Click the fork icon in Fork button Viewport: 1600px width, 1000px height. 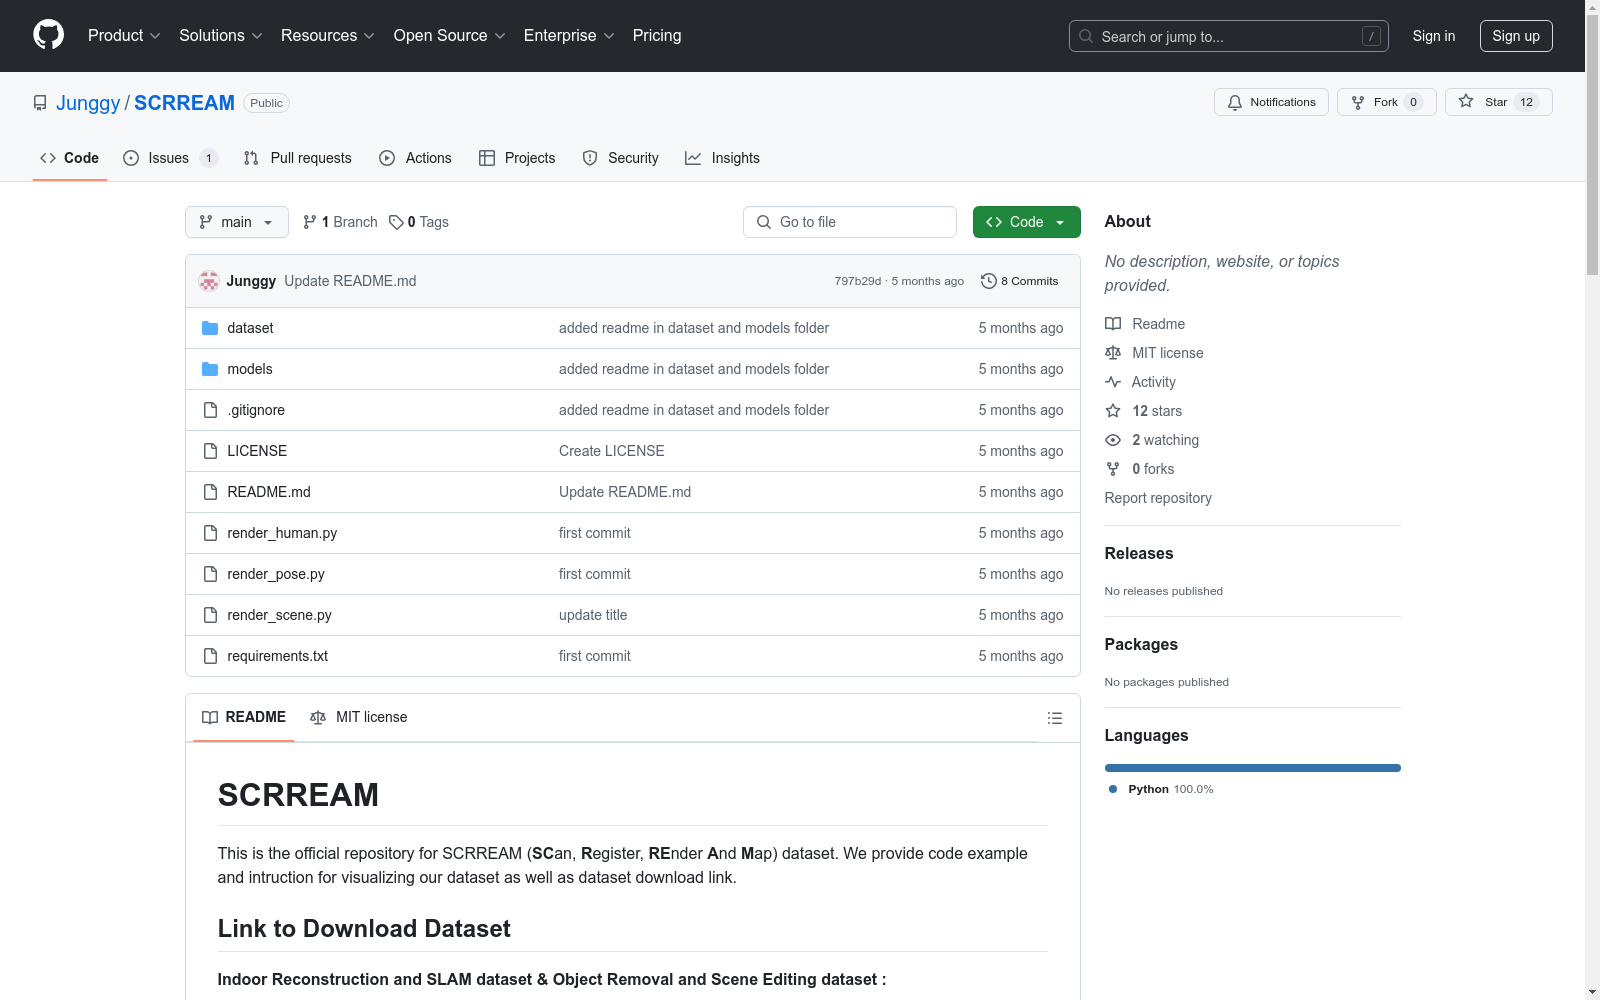[1358, 102]
